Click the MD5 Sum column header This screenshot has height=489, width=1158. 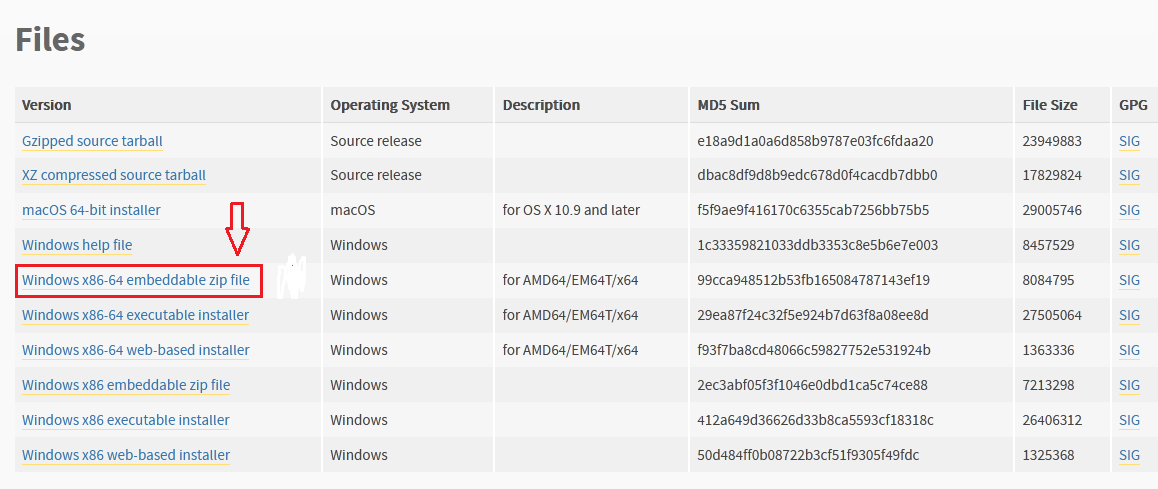pos(728,105)
